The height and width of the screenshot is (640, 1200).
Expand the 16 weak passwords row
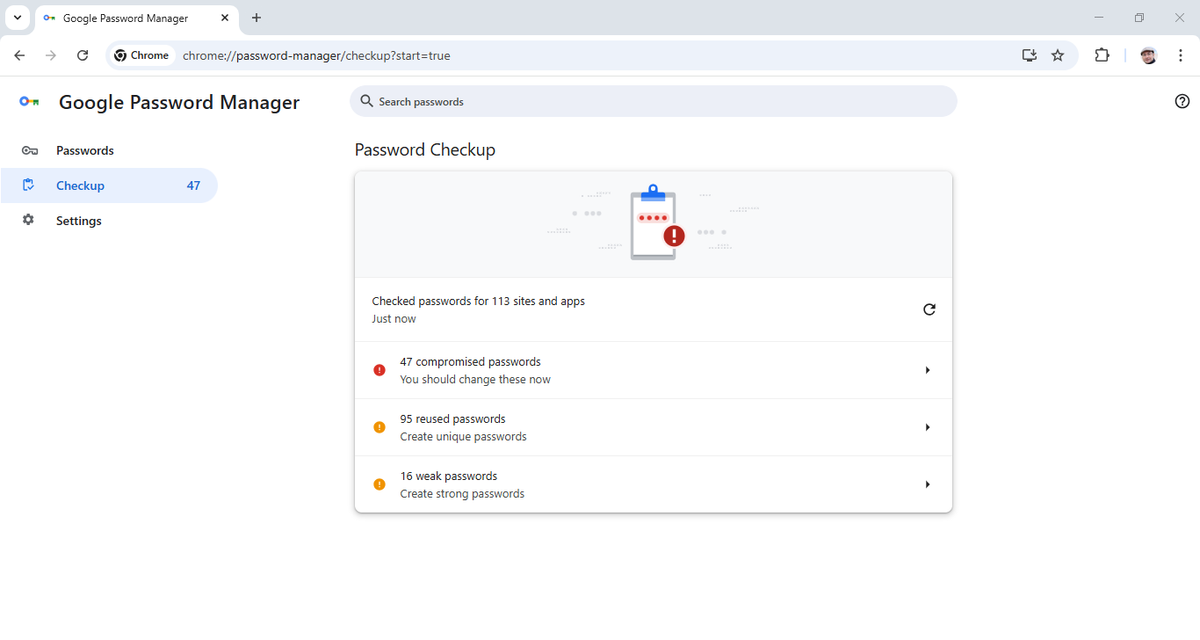[x=927, y=484]
